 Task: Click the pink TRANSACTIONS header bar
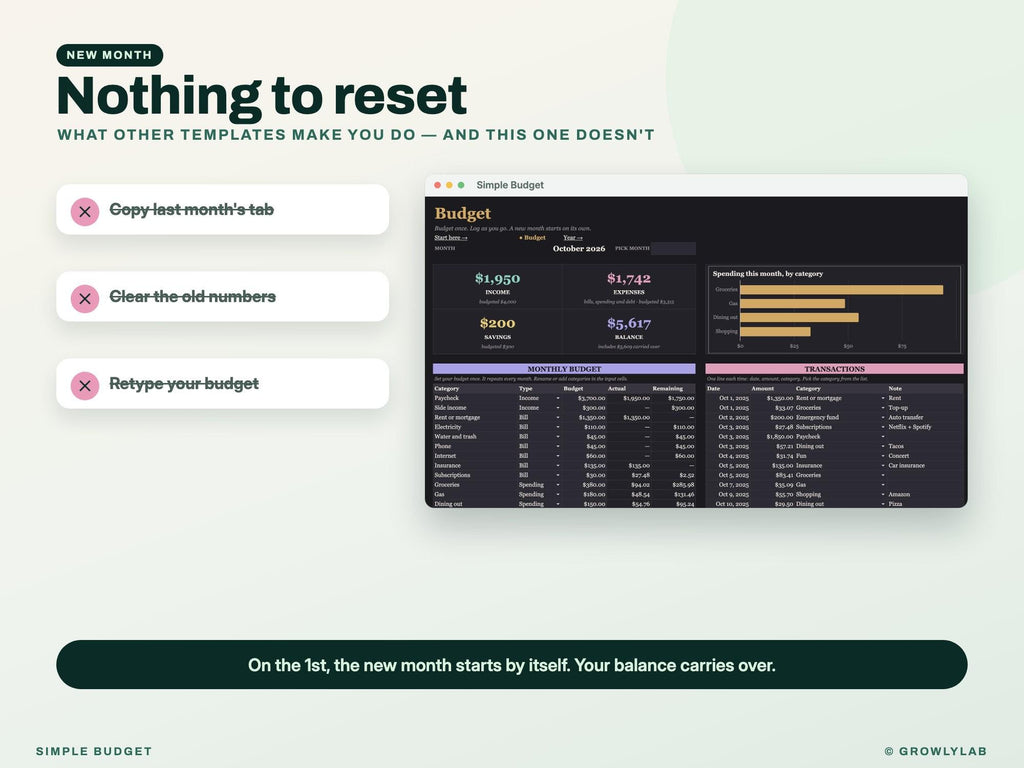point(835,369)
